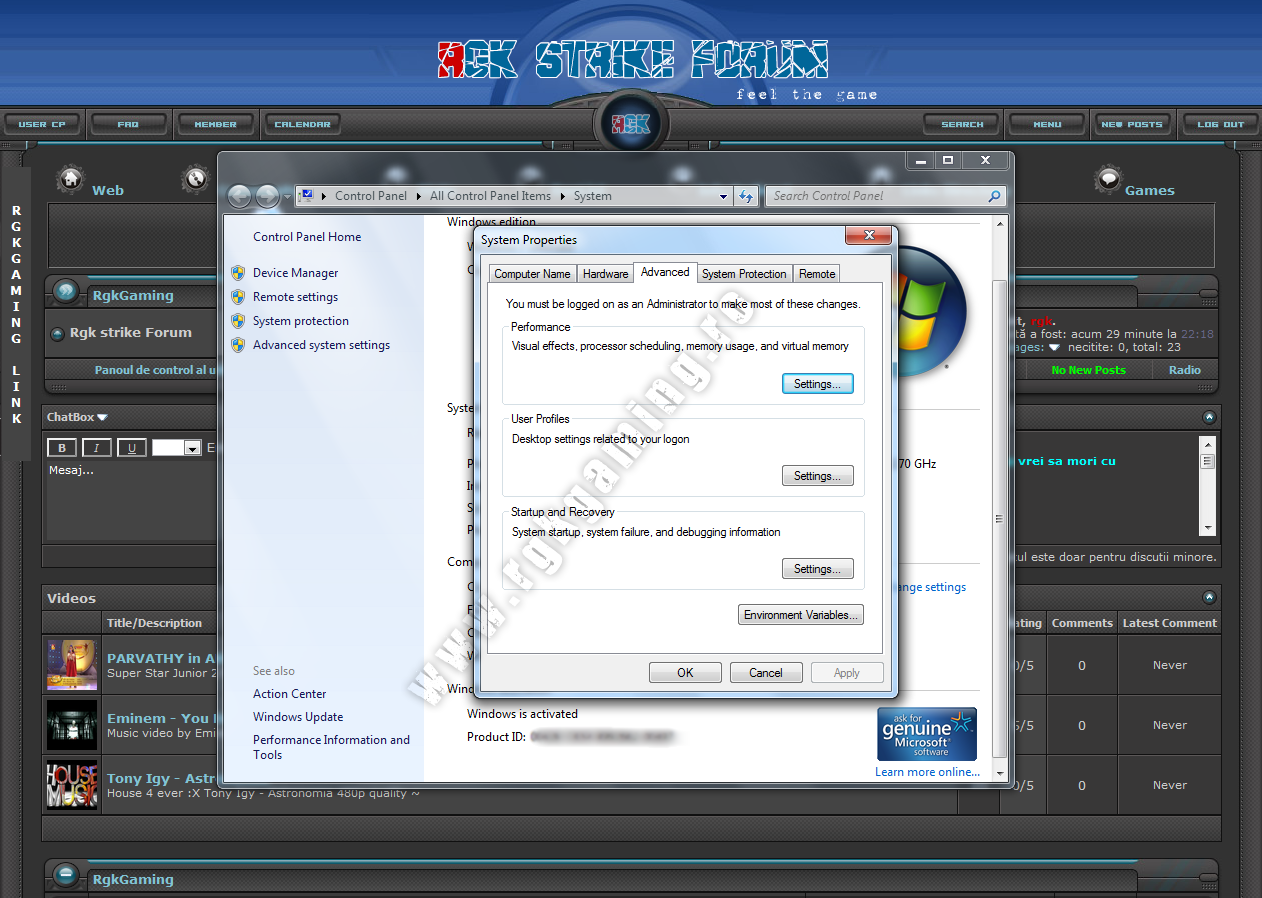Click the ask for genuine Microsoft badge
1262x898 pixels.
[x=926, y=735]
